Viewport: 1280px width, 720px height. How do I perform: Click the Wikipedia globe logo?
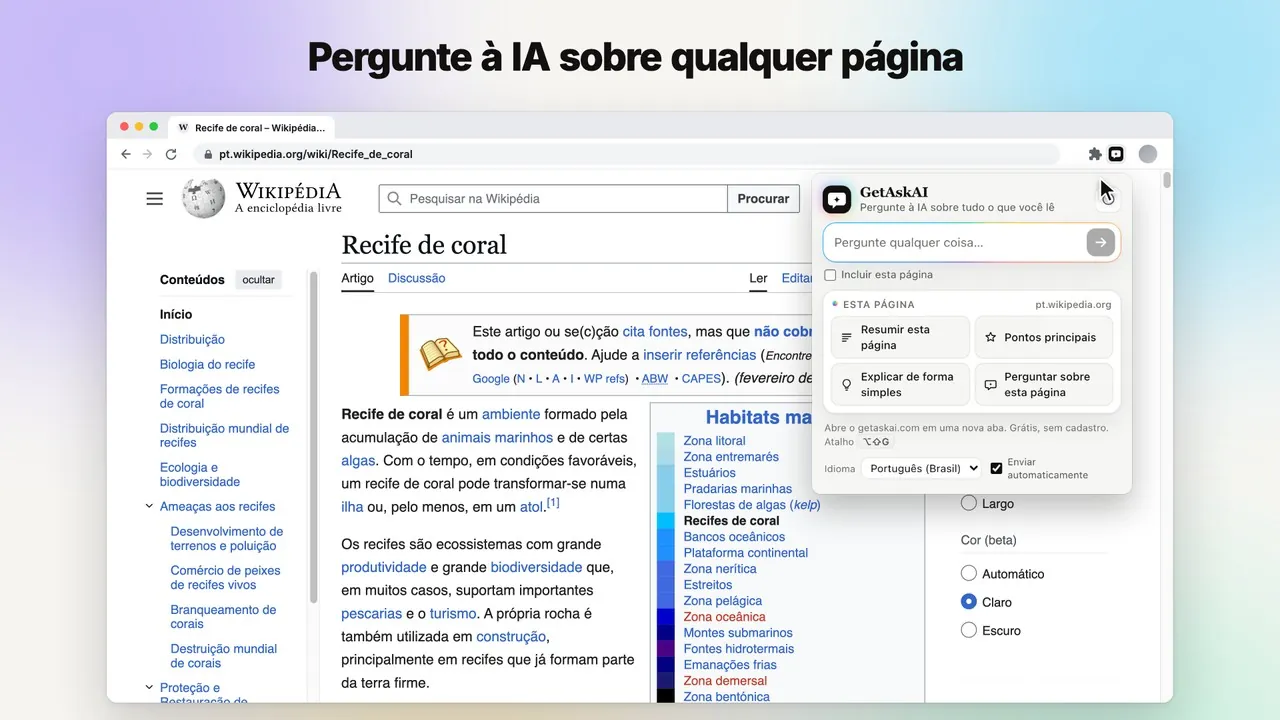coord(203,198)
